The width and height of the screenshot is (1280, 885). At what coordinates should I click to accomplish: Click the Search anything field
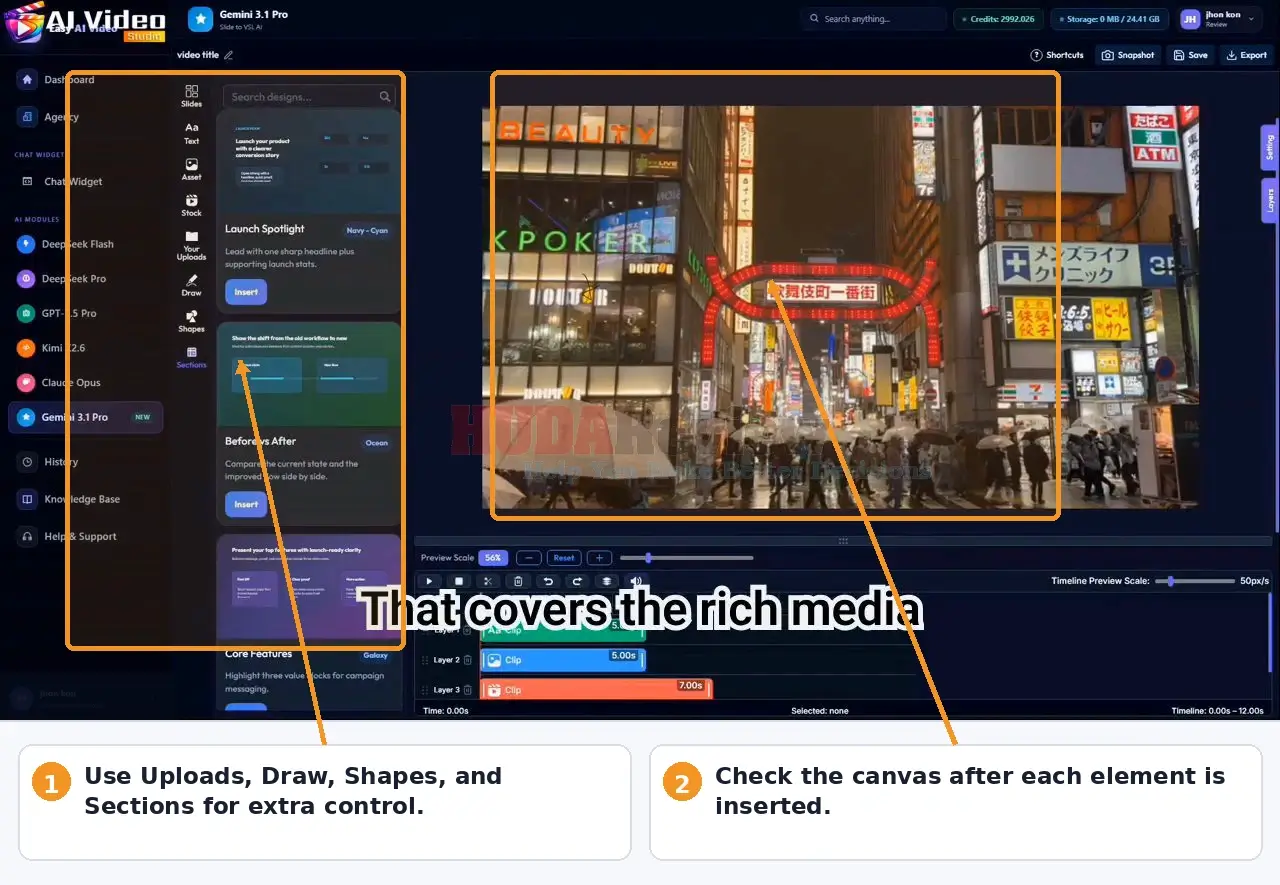pos(873,19)
